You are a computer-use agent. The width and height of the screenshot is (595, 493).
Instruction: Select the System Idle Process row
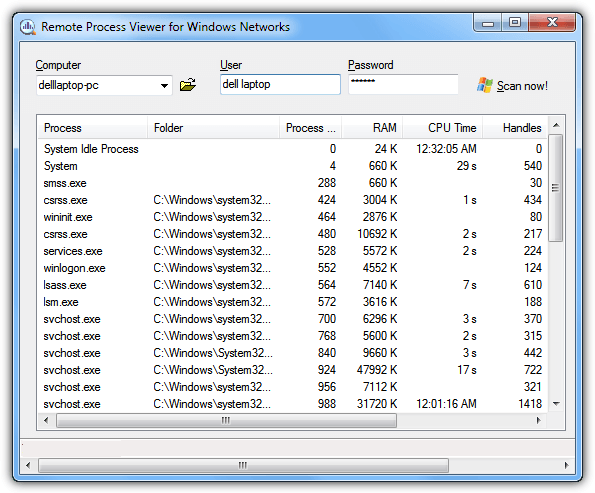293,149
